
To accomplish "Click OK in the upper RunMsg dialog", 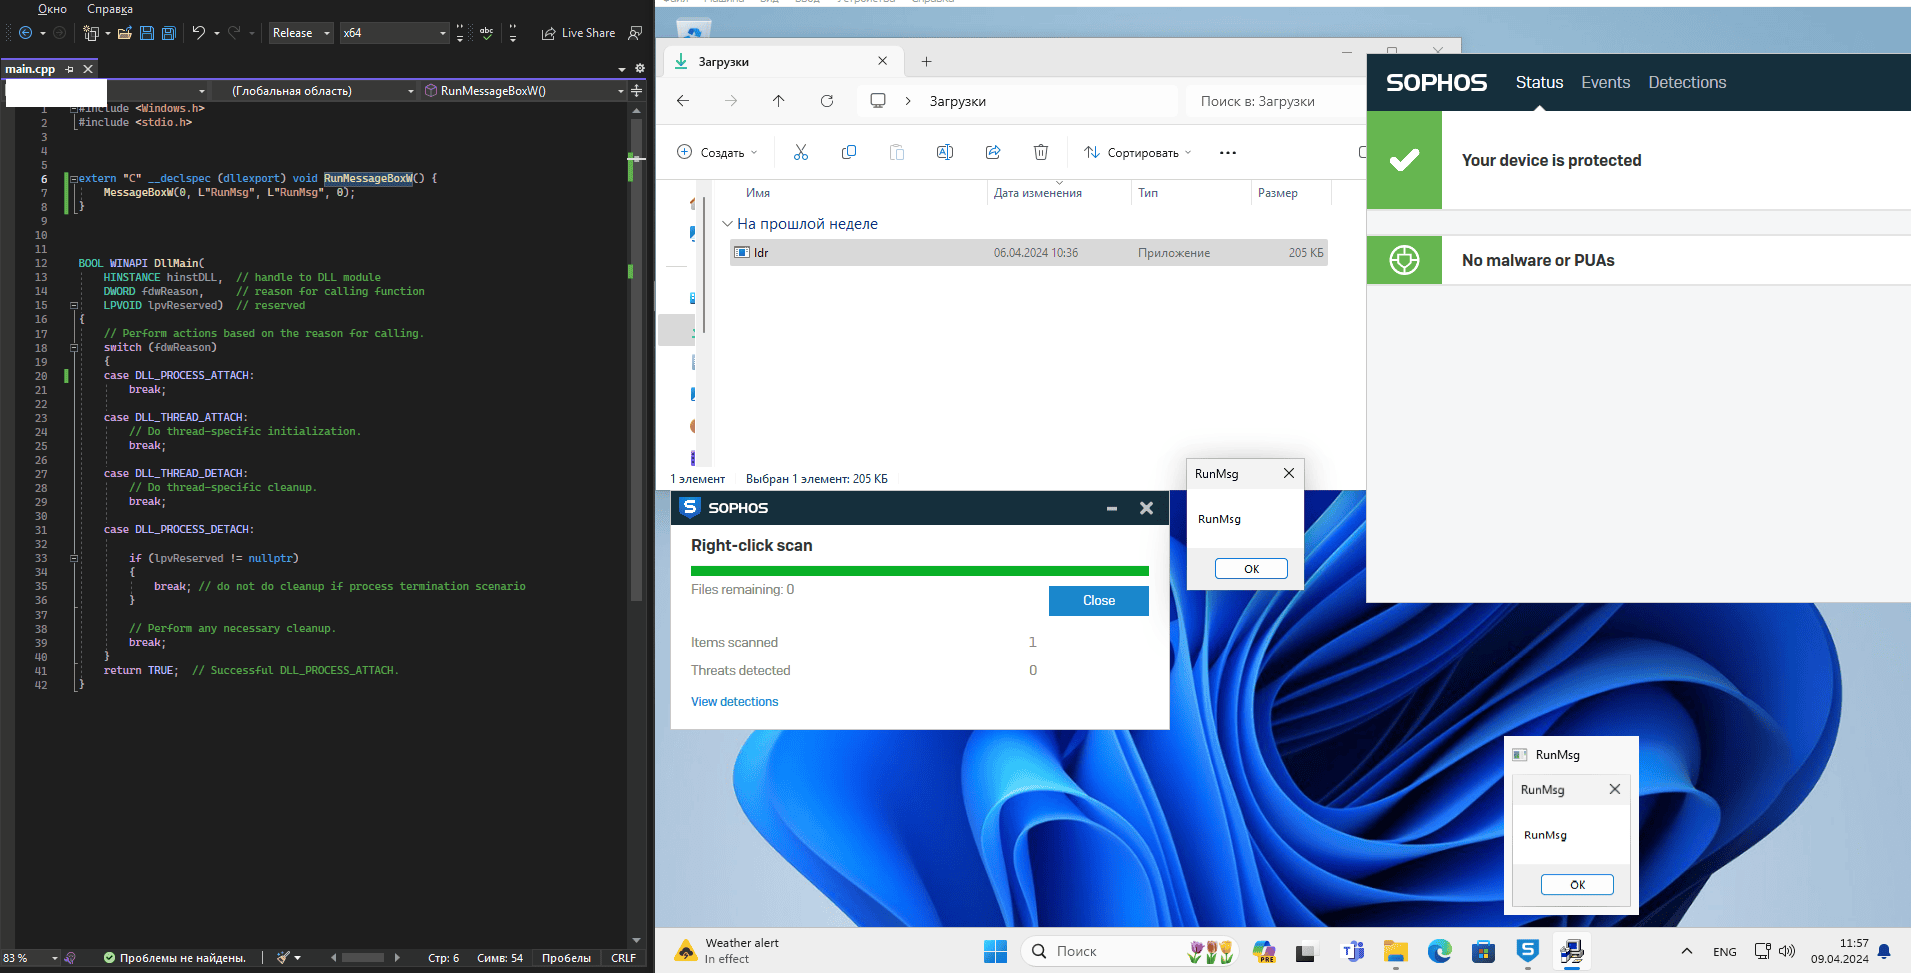I will (x=1251, y=569).
